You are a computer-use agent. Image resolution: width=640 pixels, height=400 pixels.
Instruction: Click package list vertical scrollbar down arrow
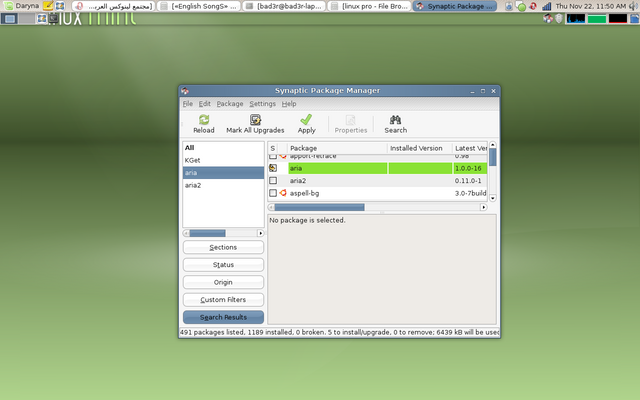click(493, 198)
